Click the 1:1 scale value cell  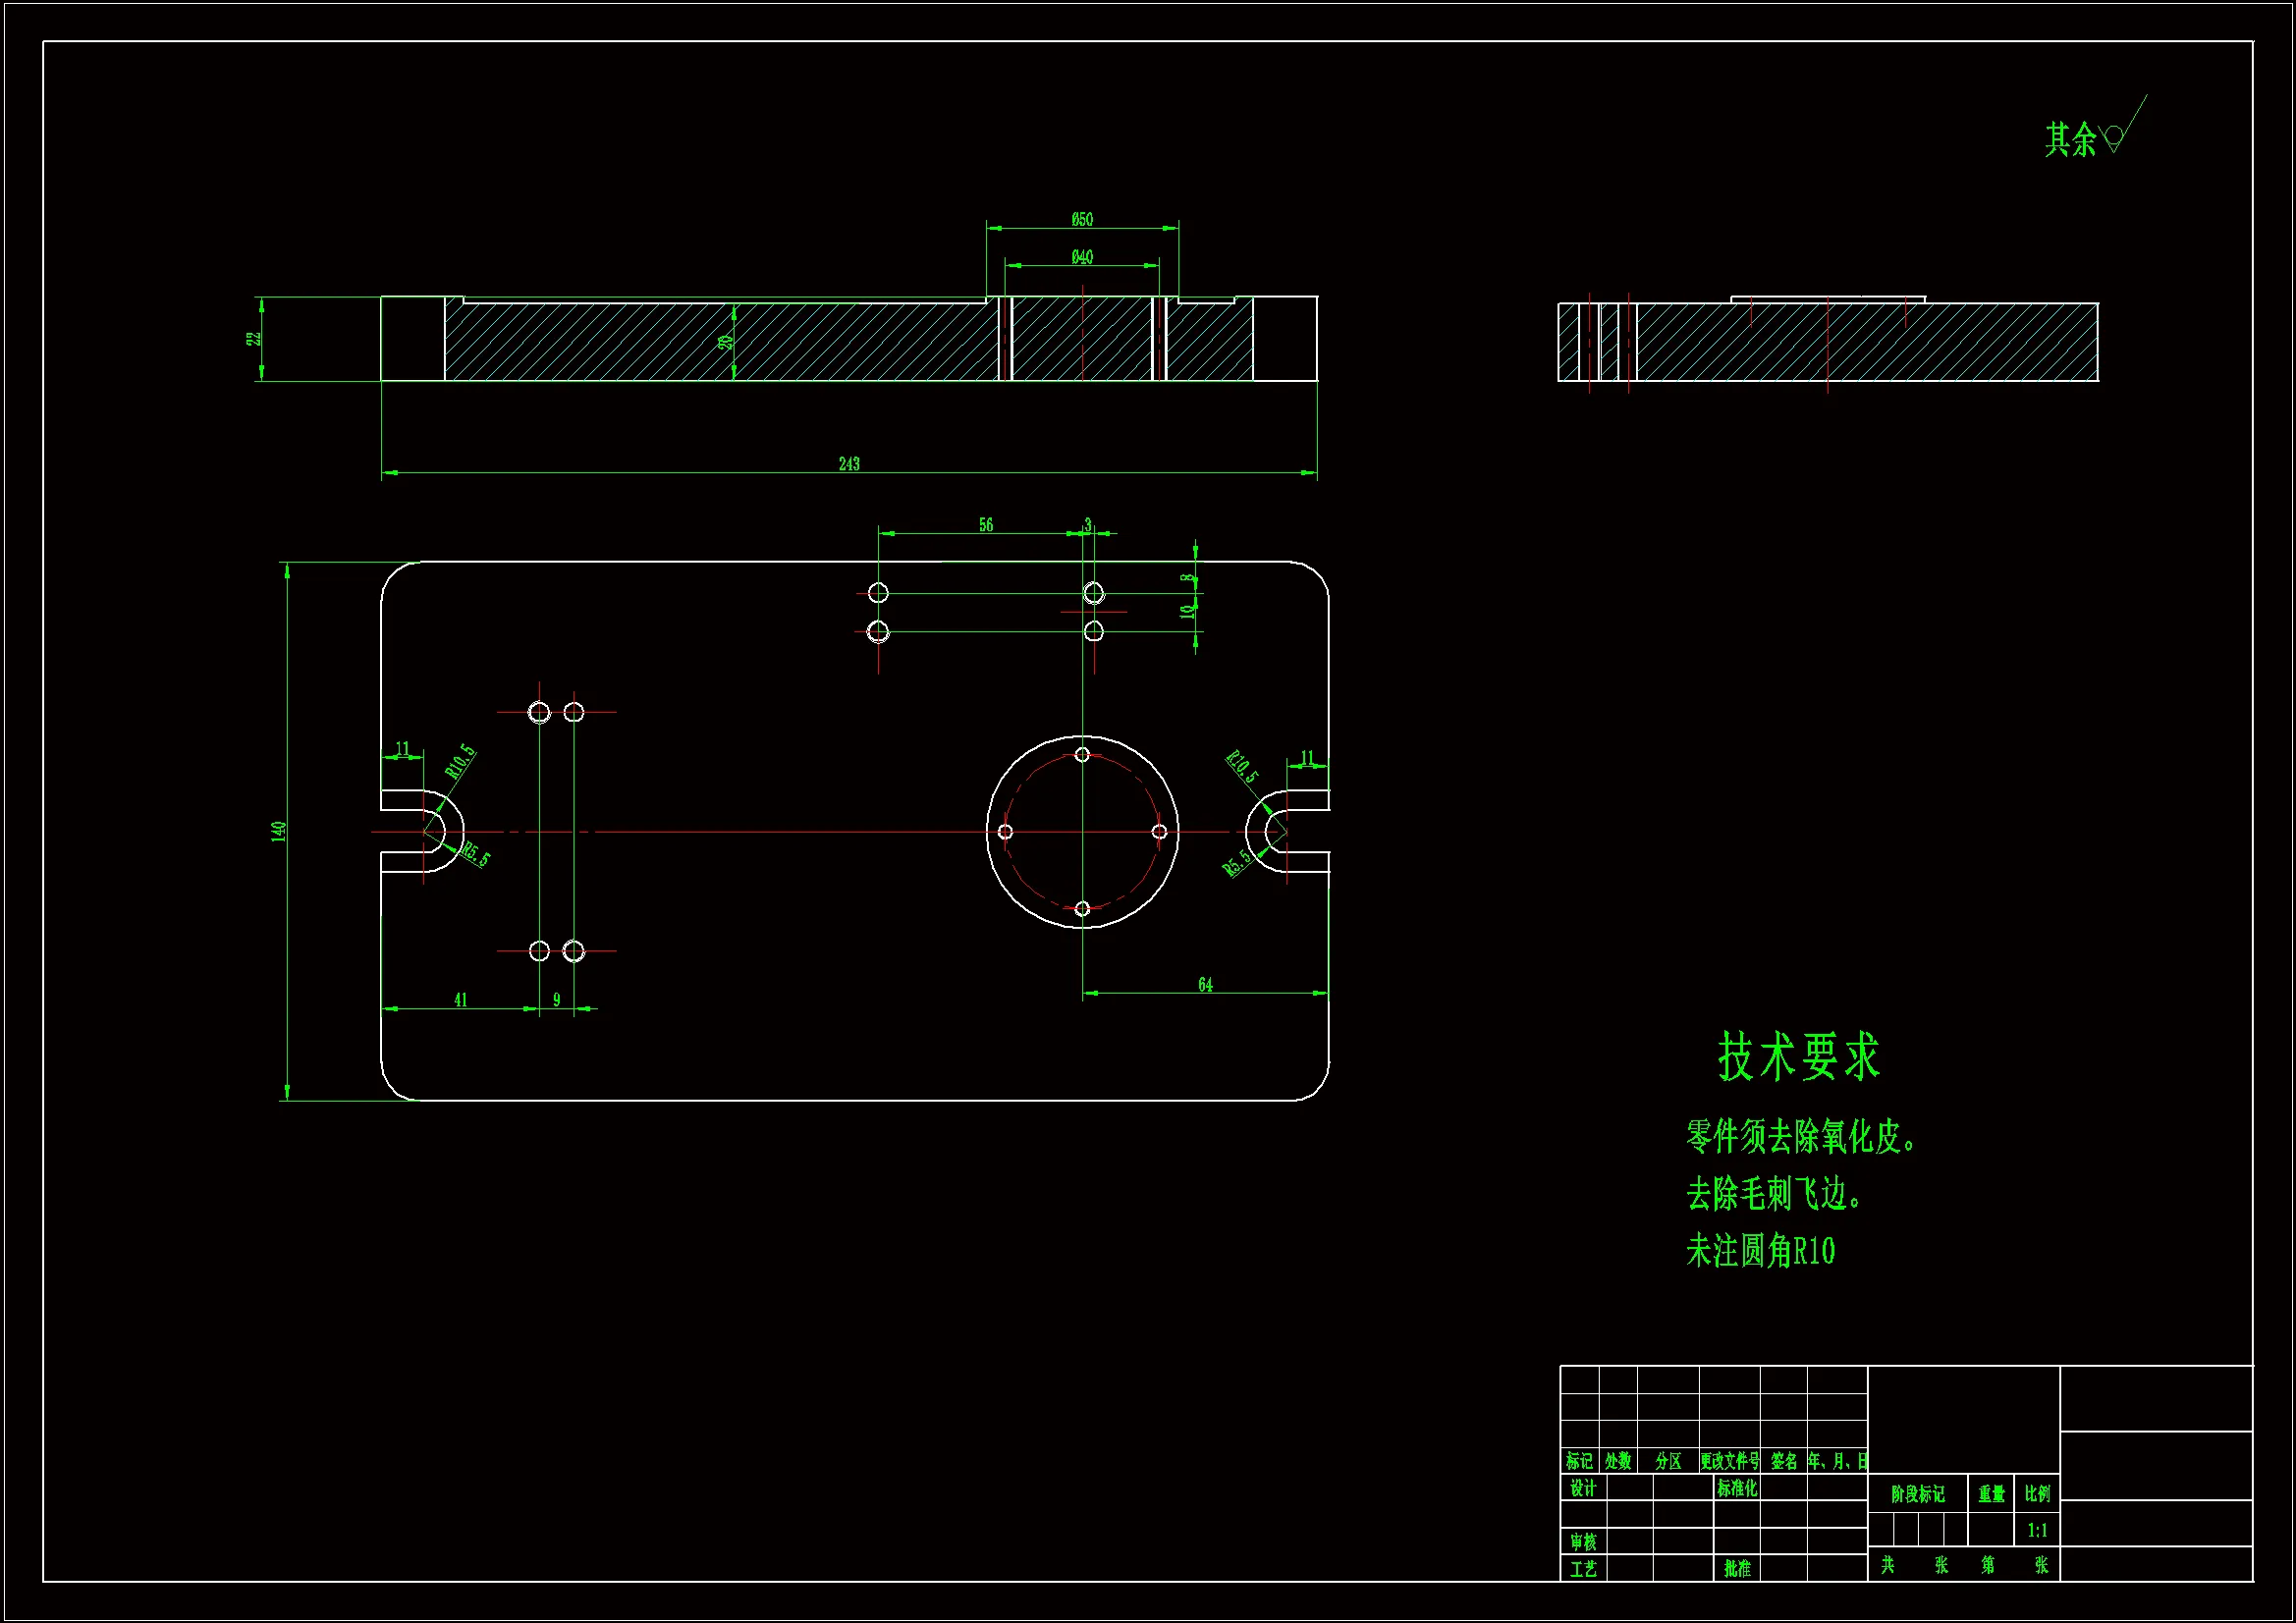pyautogui.click(x=2037, y=1530)
